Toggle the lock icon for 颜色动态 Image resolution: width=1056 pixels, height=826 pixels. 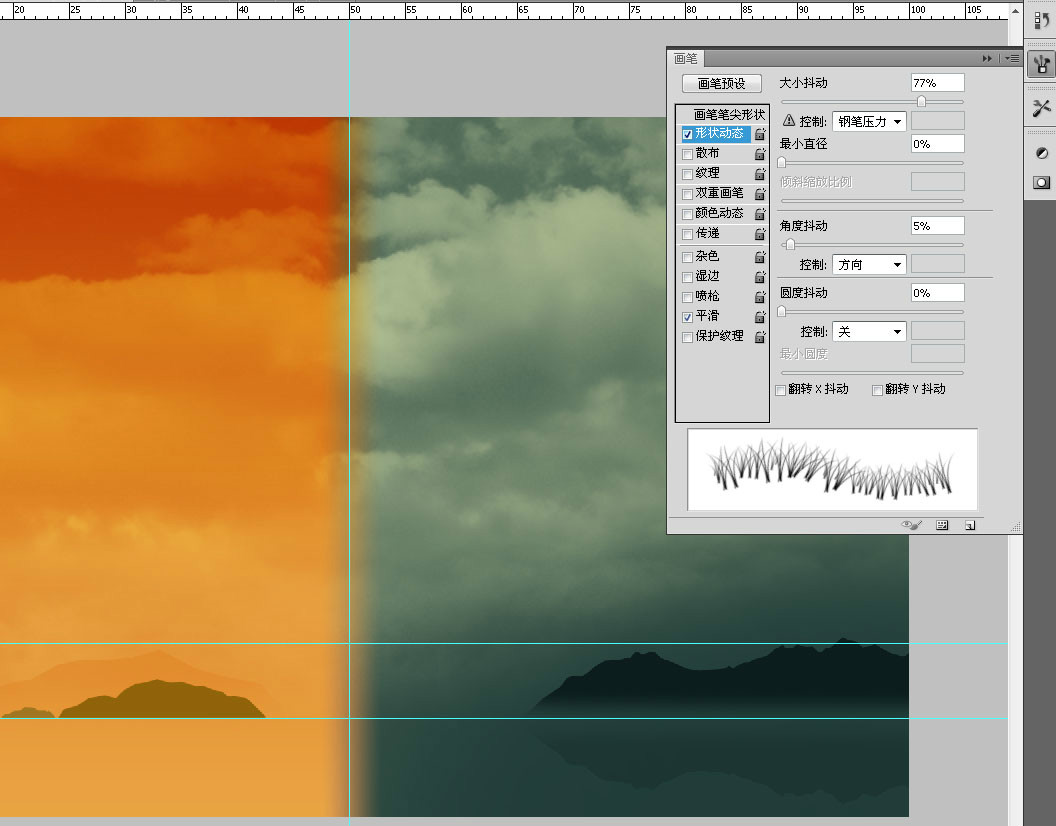pyautogui.click(x=760, y=214)
